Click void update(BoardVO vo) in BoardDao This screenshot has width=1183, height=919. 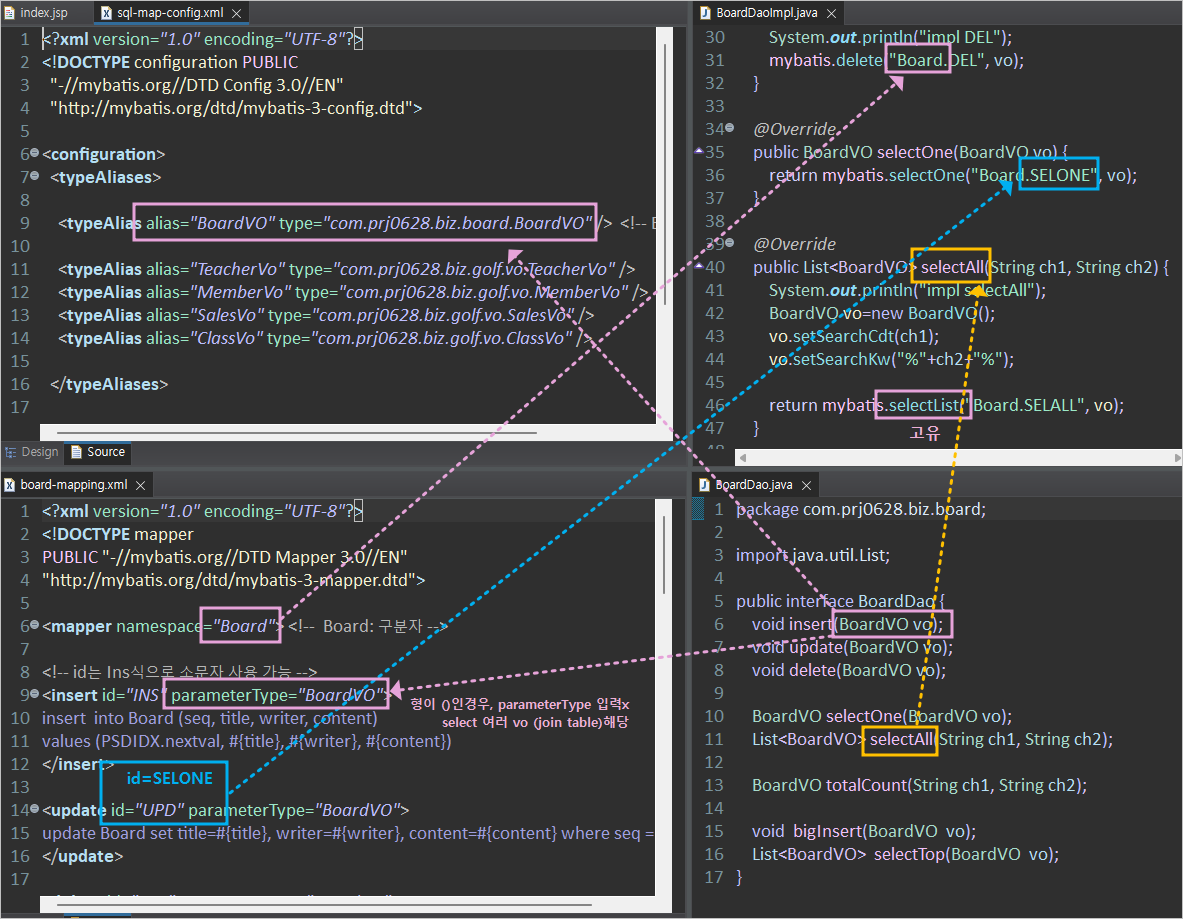click(x=853, y=647)
